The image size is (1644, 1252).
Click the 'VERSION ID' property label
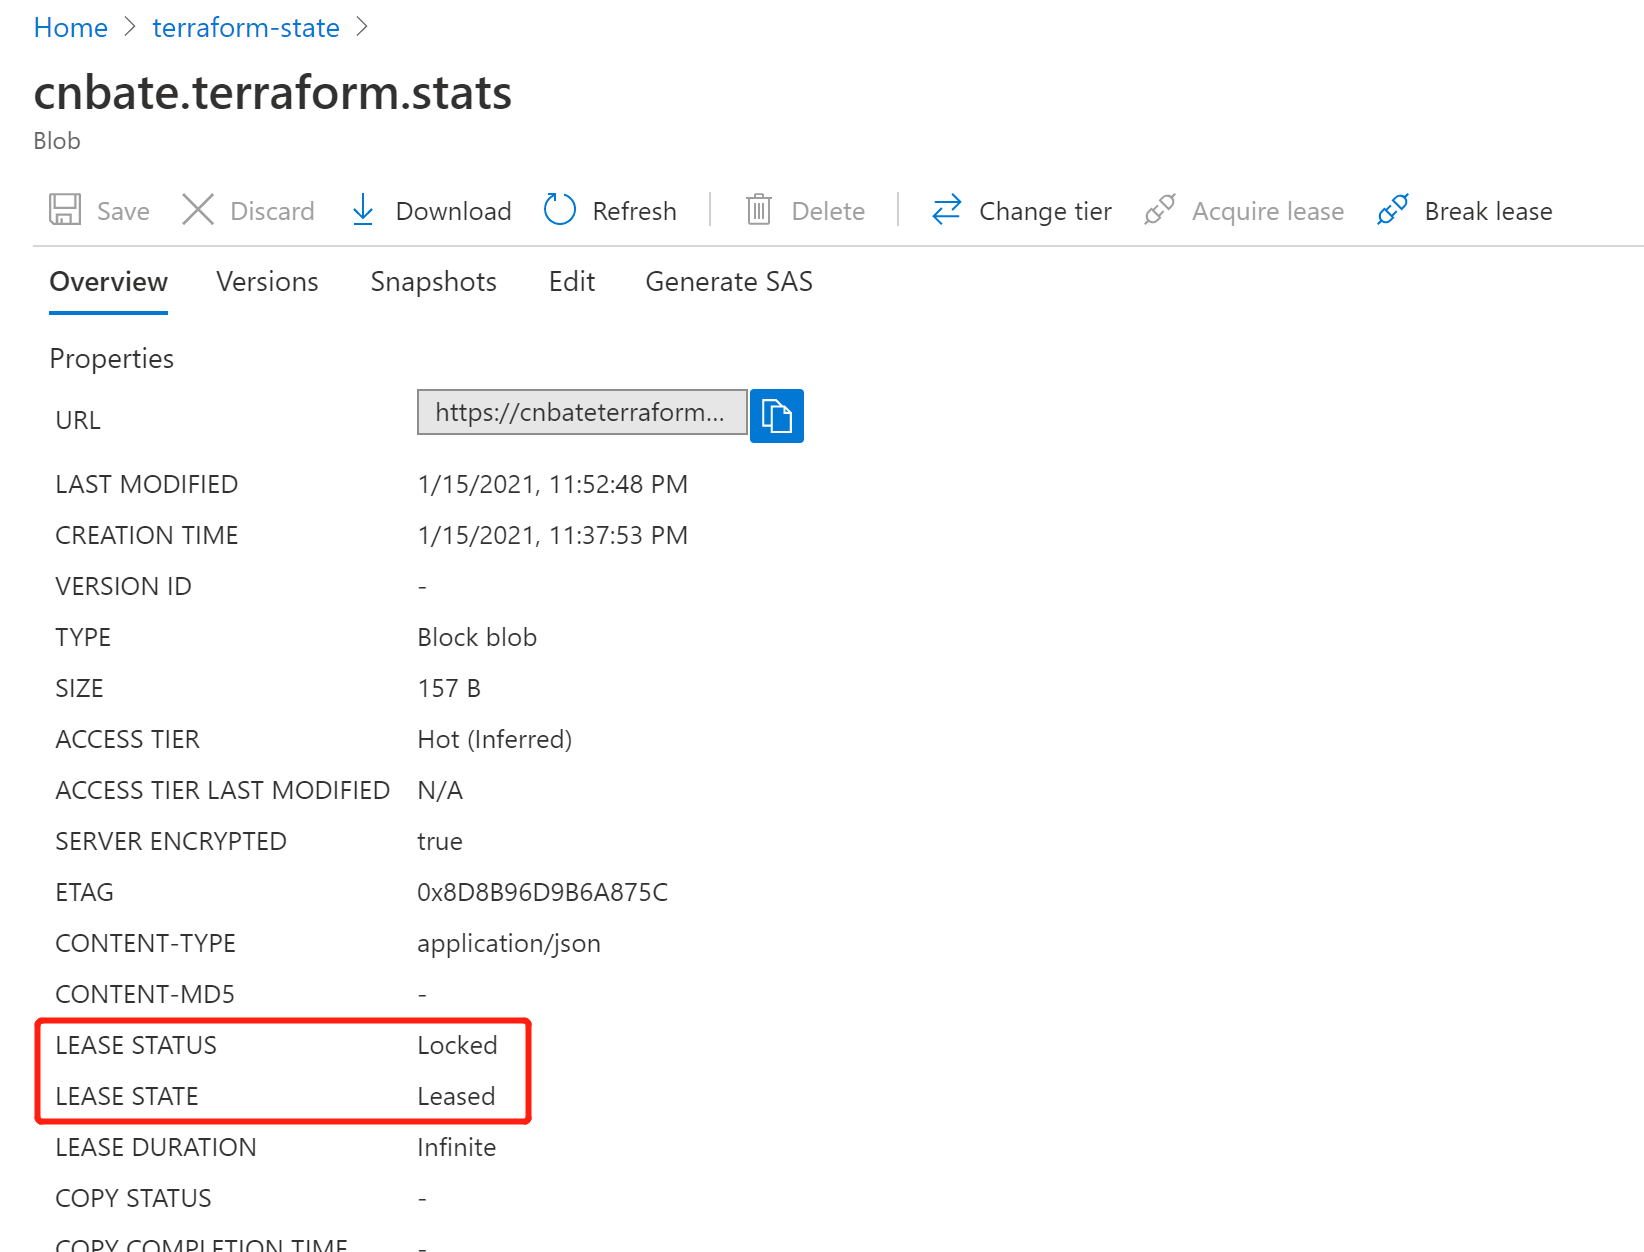123,586
